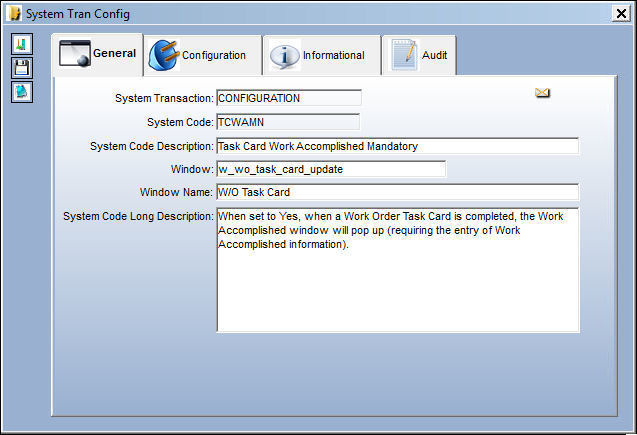Click the System Transaction label
The width and height of the screenshot is (637, 435).
[164, 98]
